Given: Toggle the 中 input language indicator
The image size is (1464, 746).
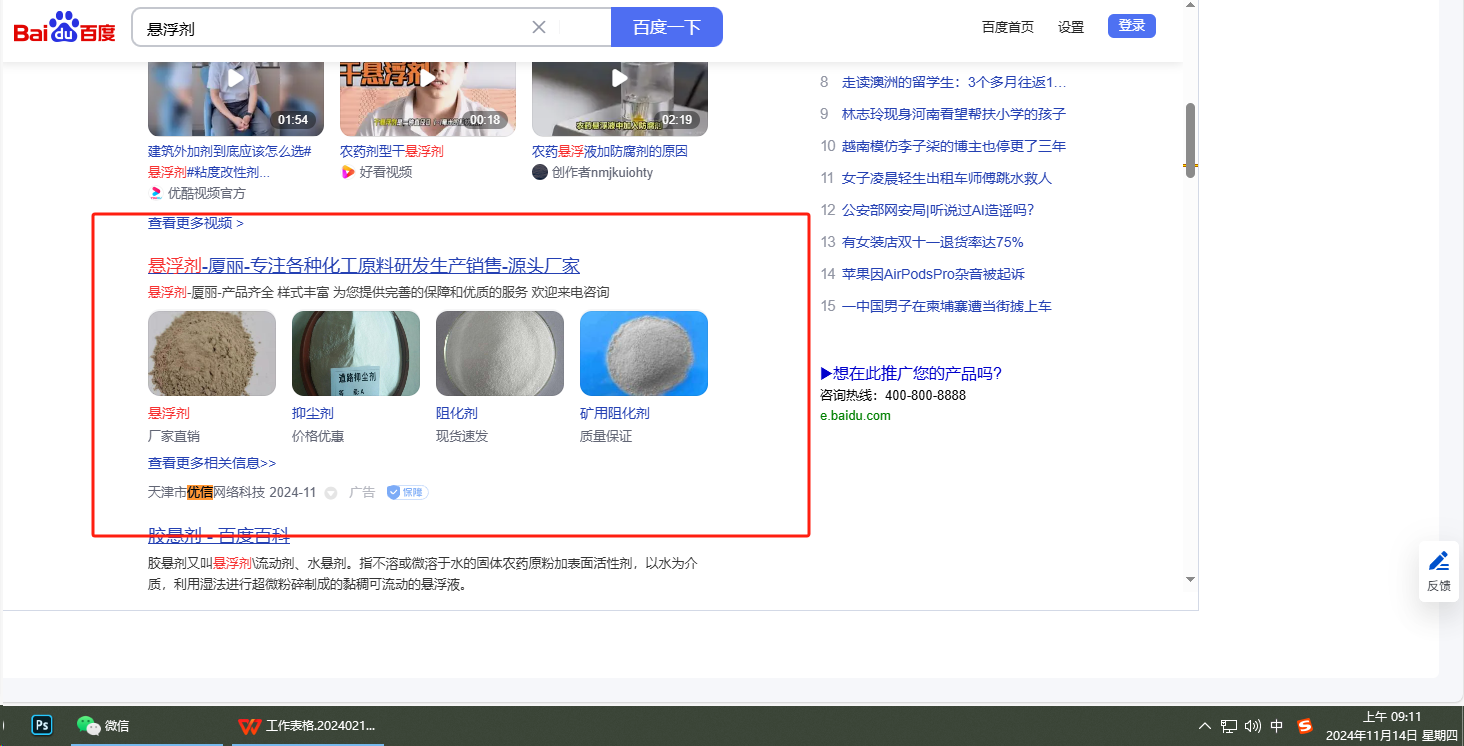Looking at the screenshot, I should [x=1277, y=726].
